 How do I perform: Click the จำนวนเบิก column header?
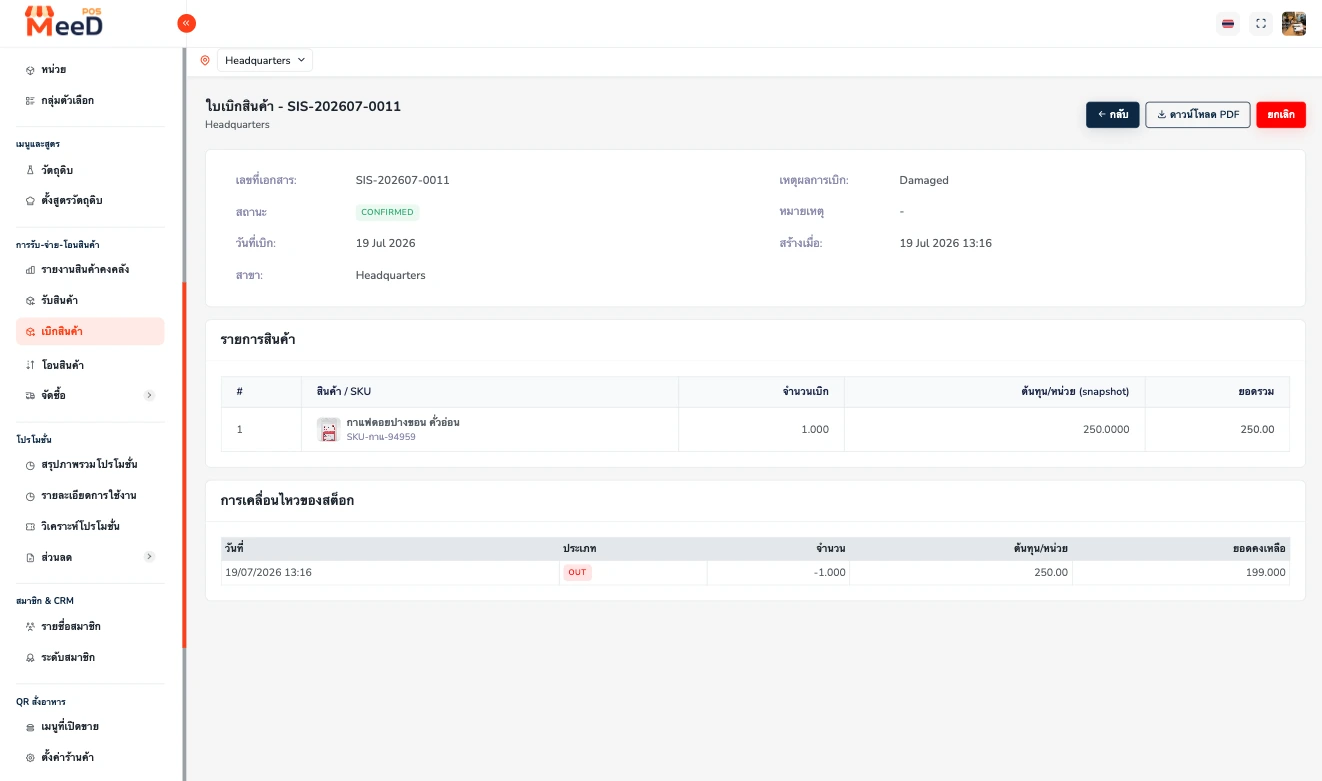761,391
